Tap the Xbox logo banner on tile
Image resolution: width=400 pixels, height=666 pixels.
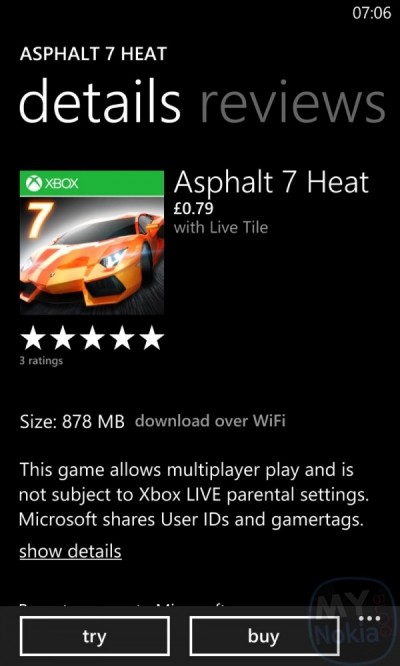click(92, 183)
